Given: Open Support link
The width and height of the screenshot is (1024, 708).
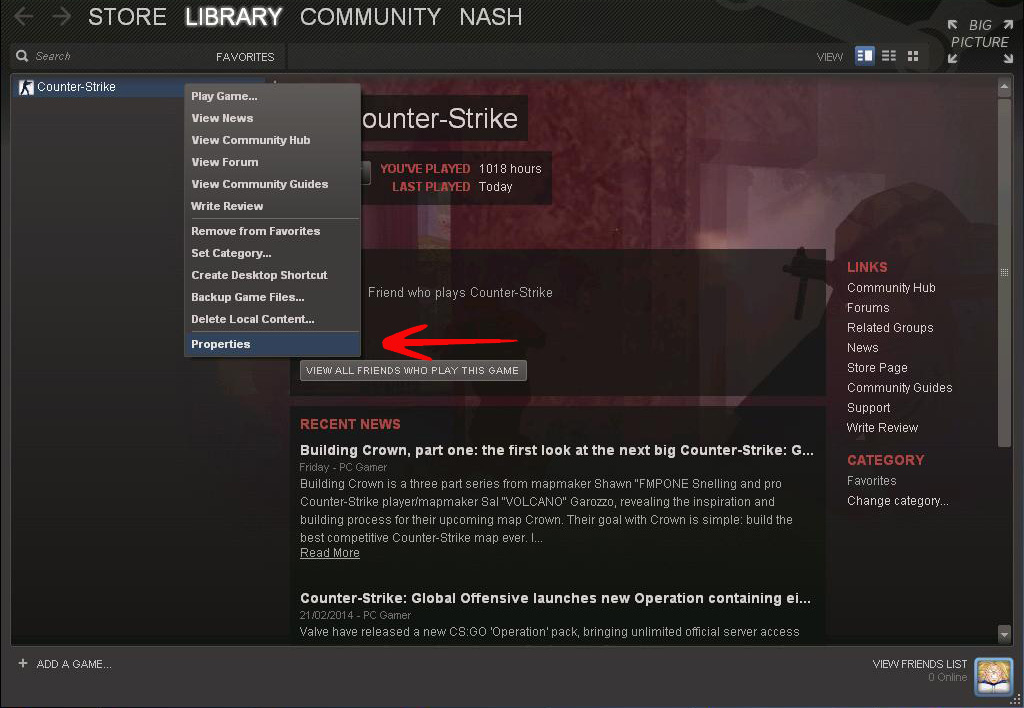Looking at the screenshot, I should point(868,408).
